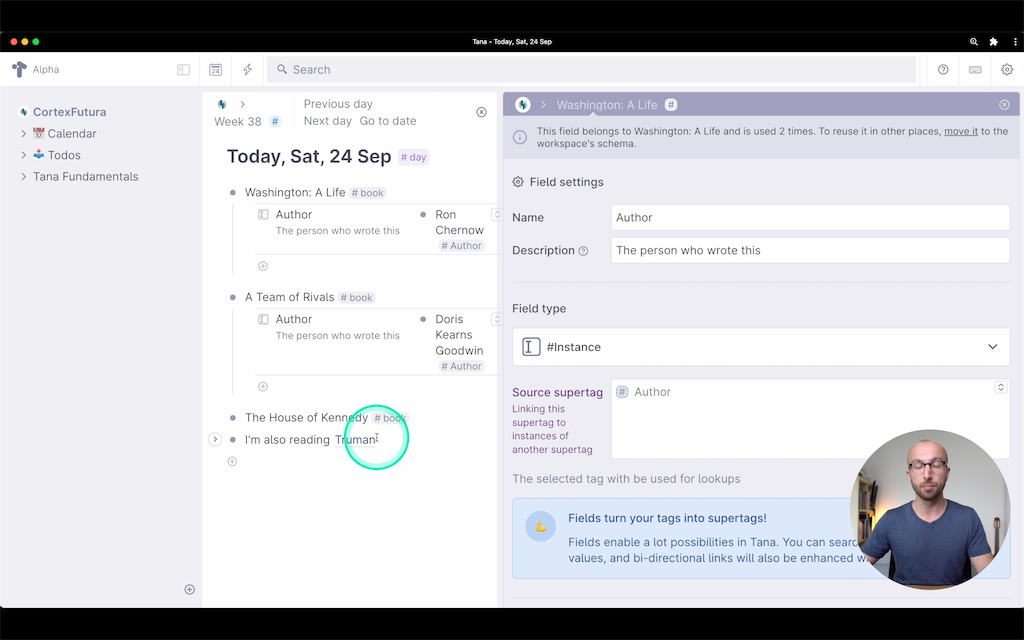
Task: Expand the I'm also reading Truman node
Action: click(215, 440)
